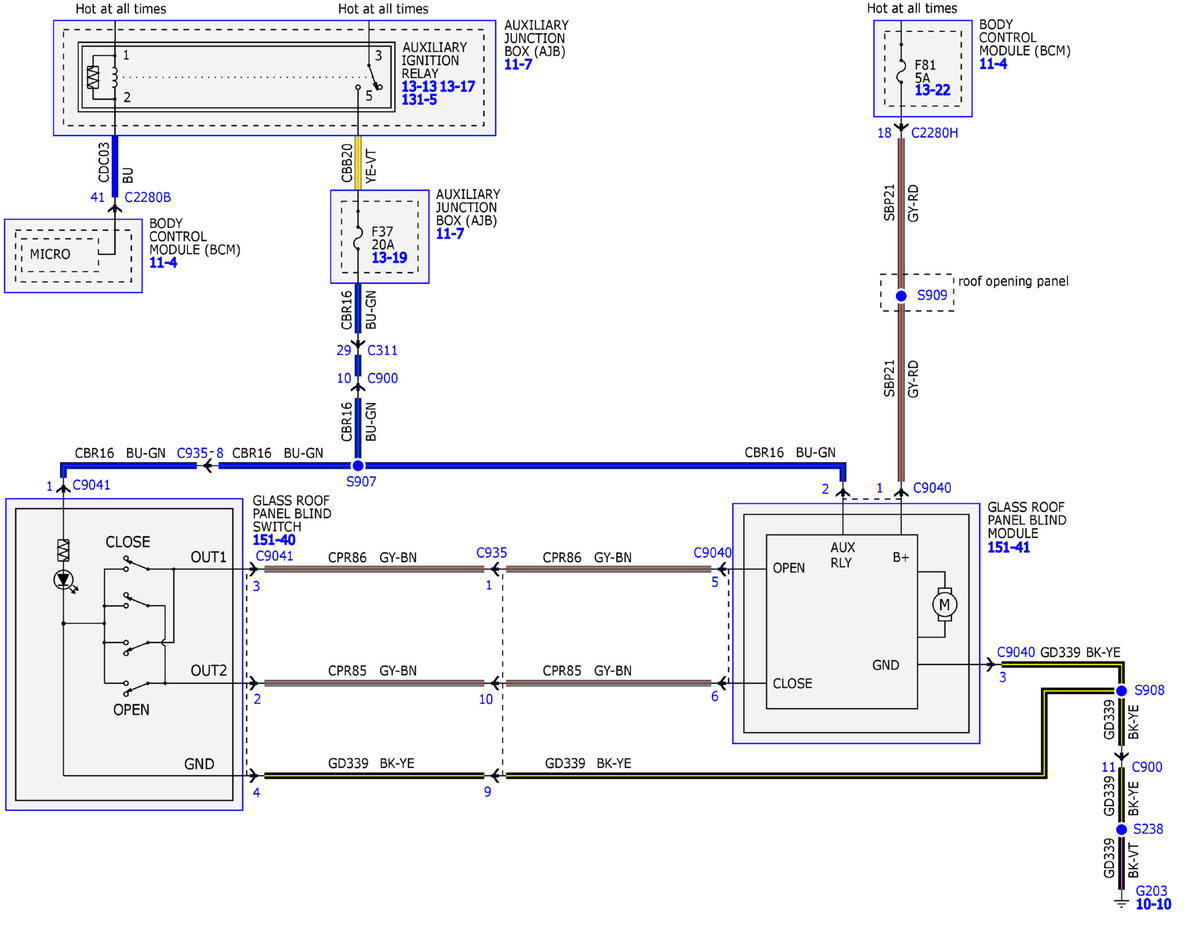Click the AUX RLY terminal label
The width and height of the screenshot is (1200, 927).
tap(842, 555)
